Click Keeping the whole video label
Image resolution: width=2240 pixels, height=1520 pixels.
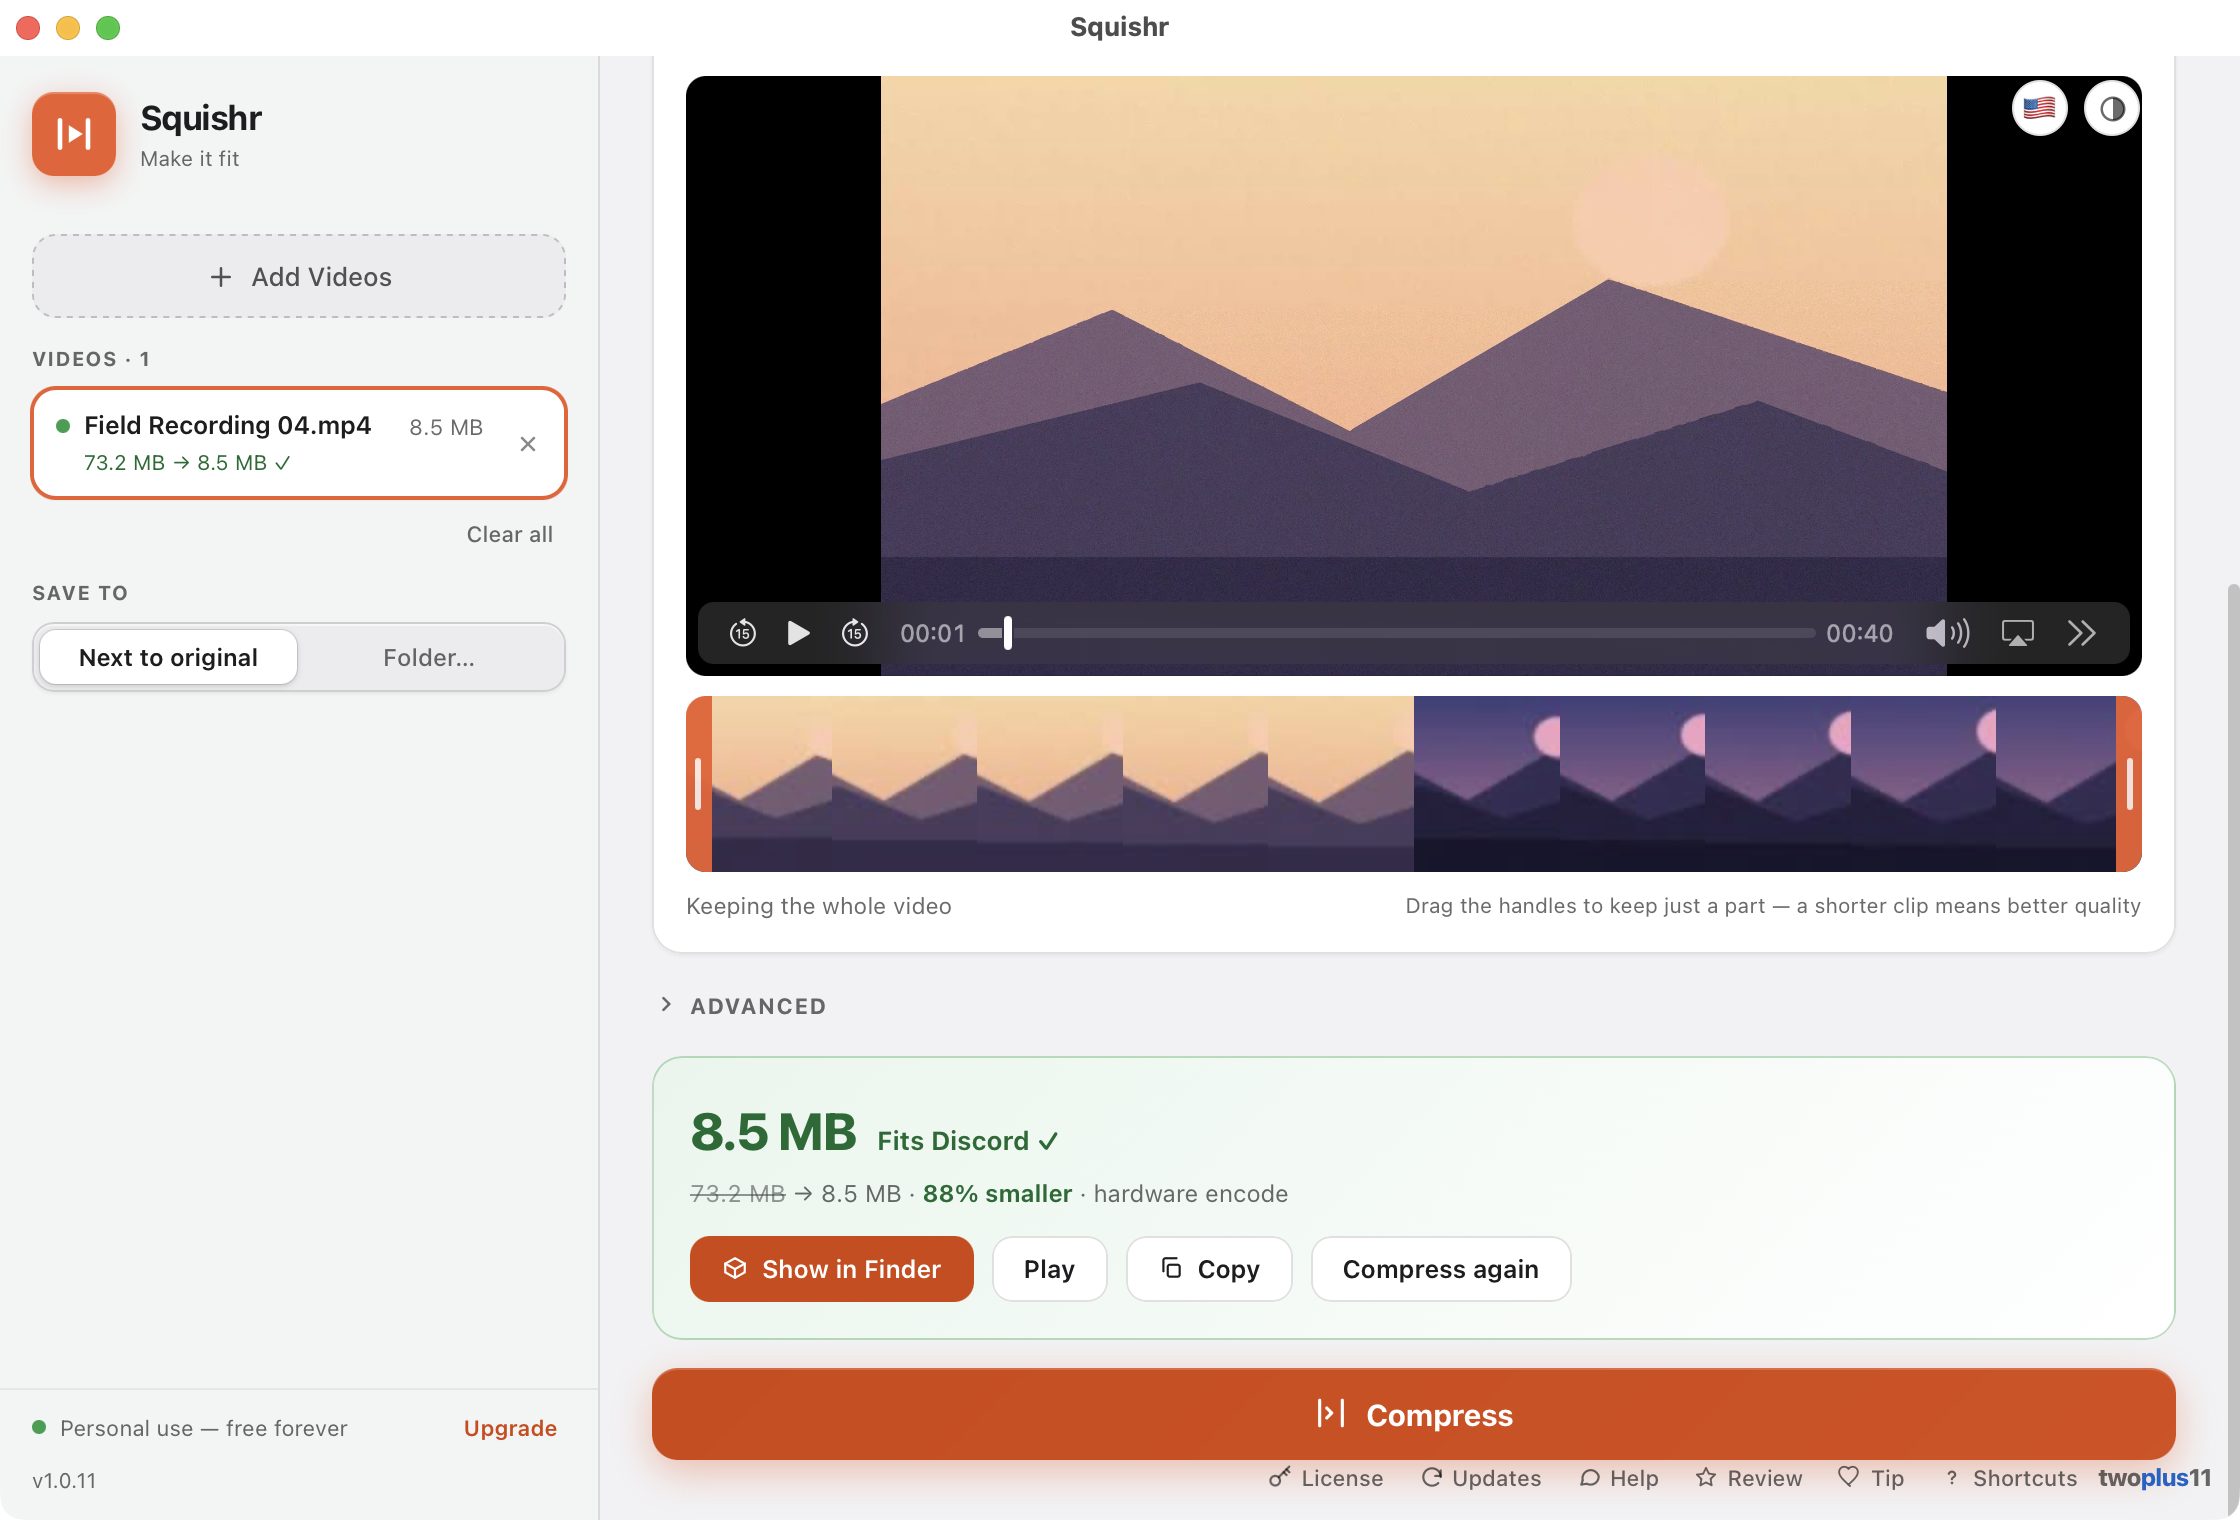819,906
